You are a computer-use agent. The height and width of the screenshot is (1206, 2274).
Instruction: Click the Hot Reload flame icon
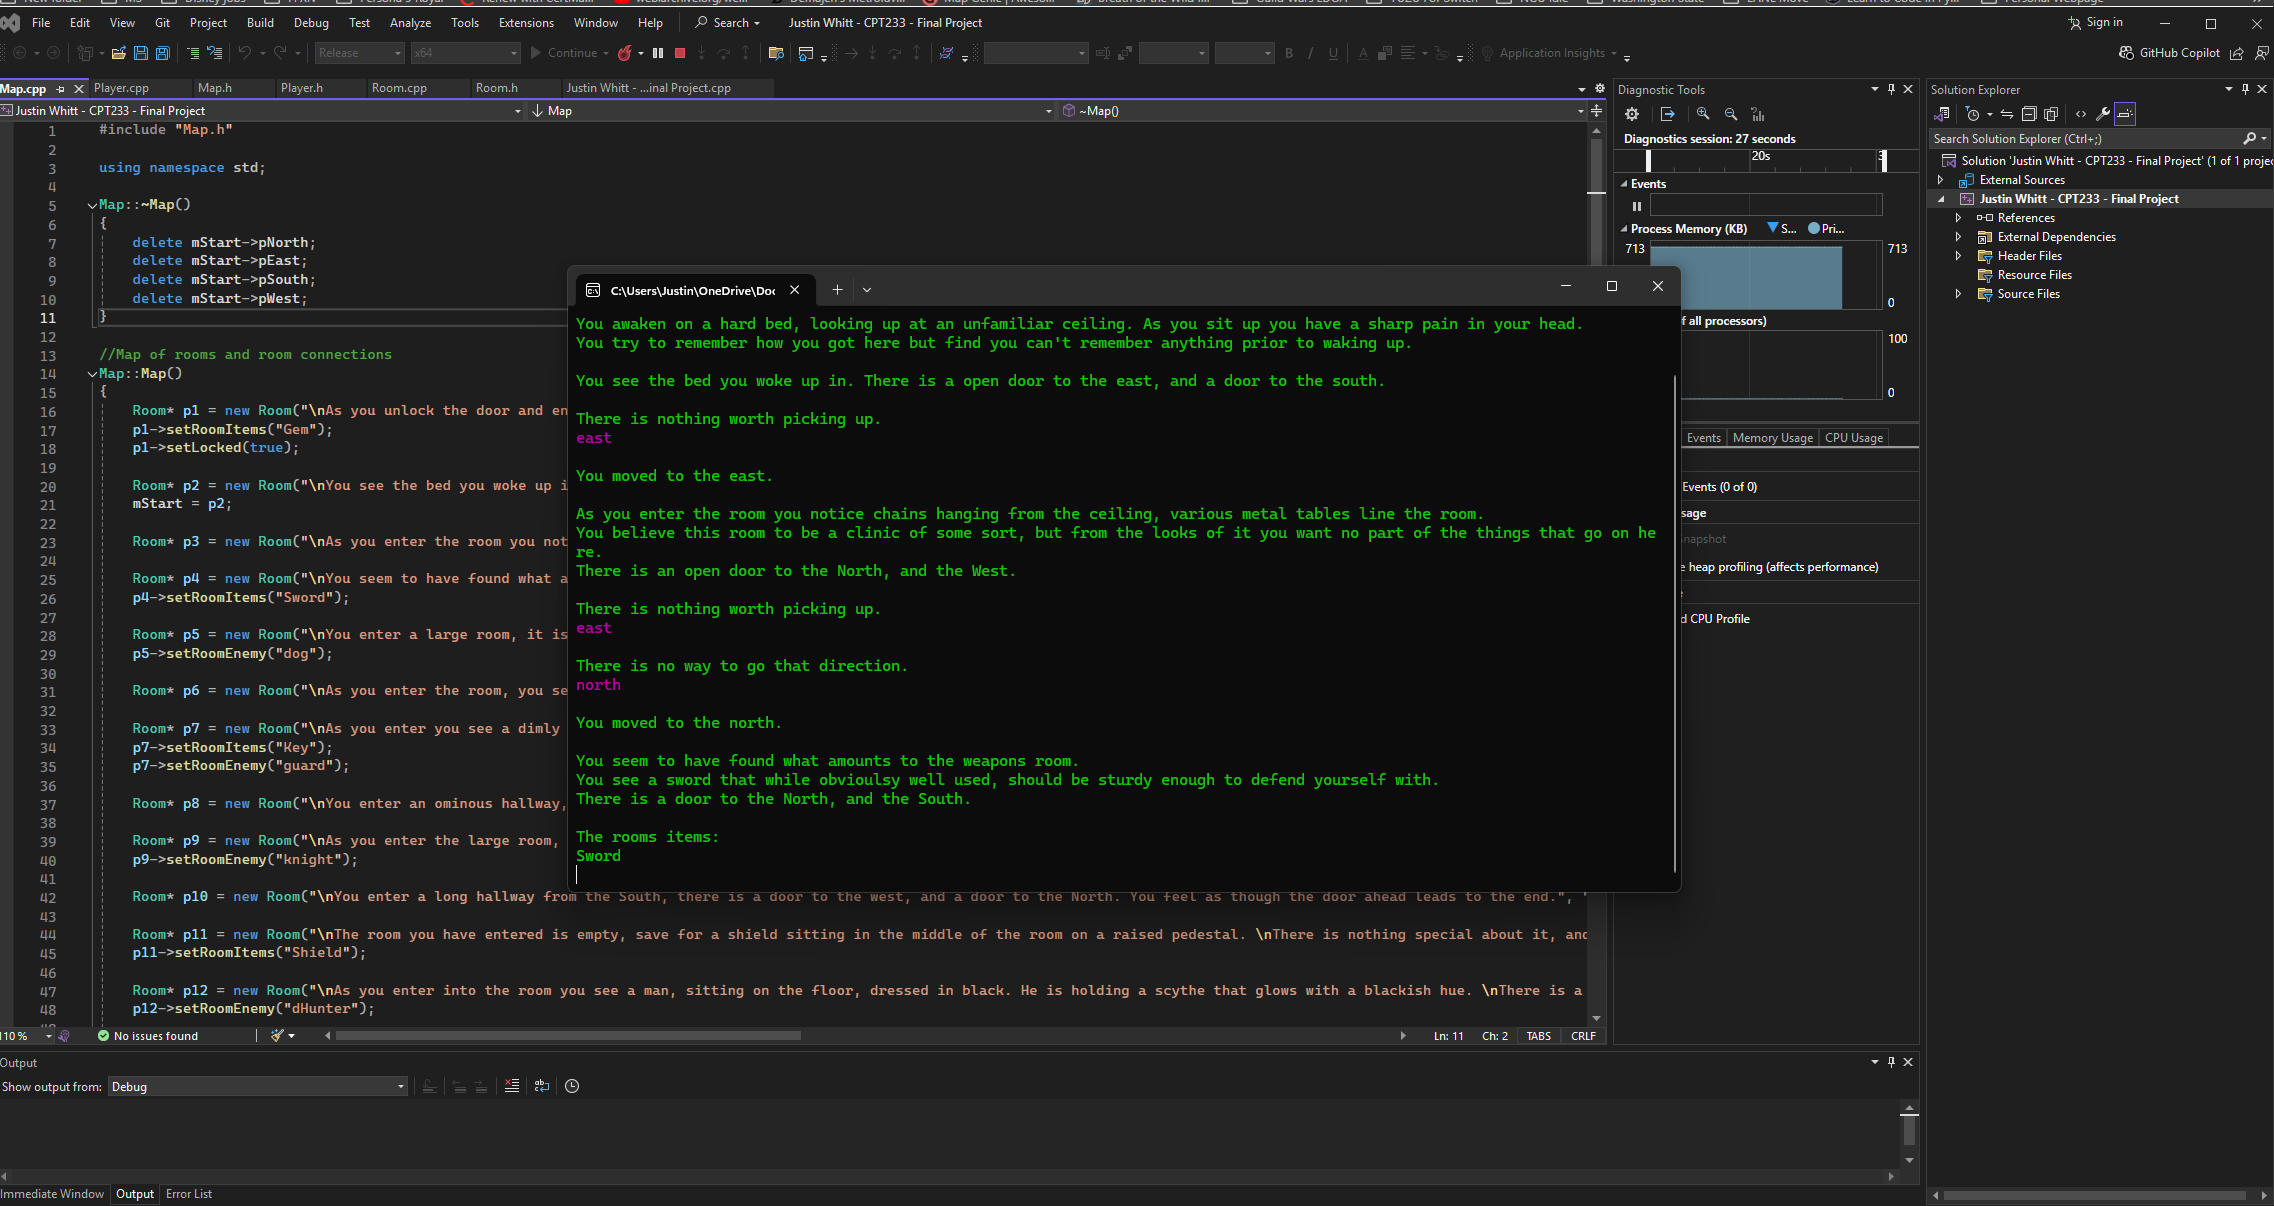point(625,53)
